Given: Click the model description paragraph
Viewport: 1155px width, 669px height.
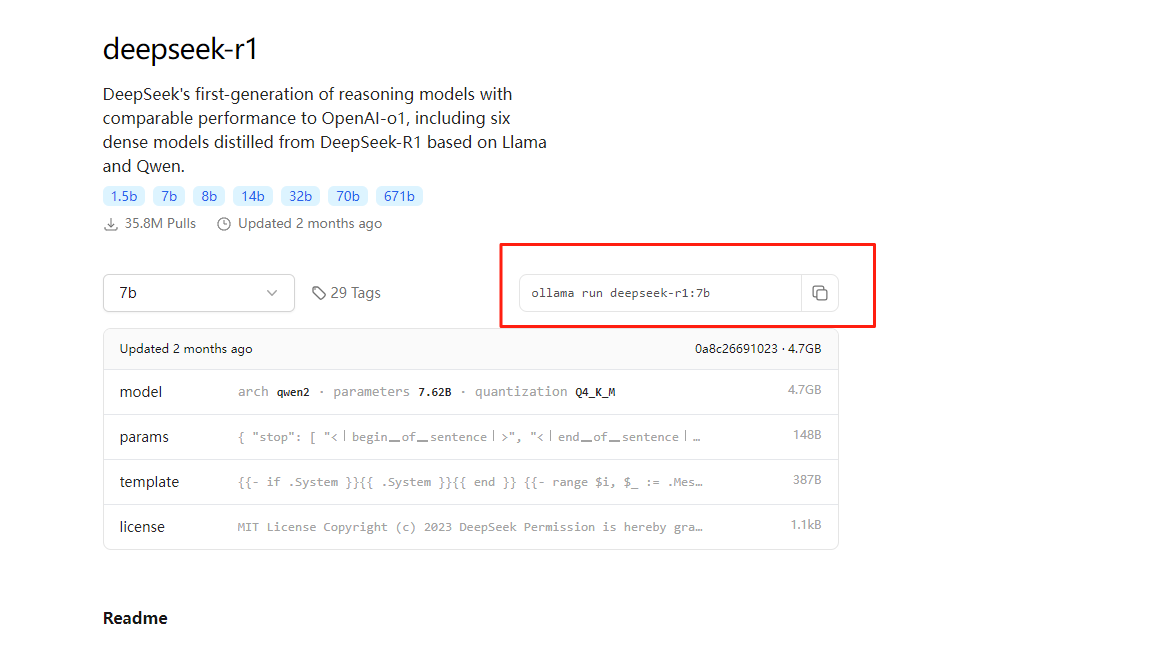Looking at the screenshot, I should click(324, 130).
